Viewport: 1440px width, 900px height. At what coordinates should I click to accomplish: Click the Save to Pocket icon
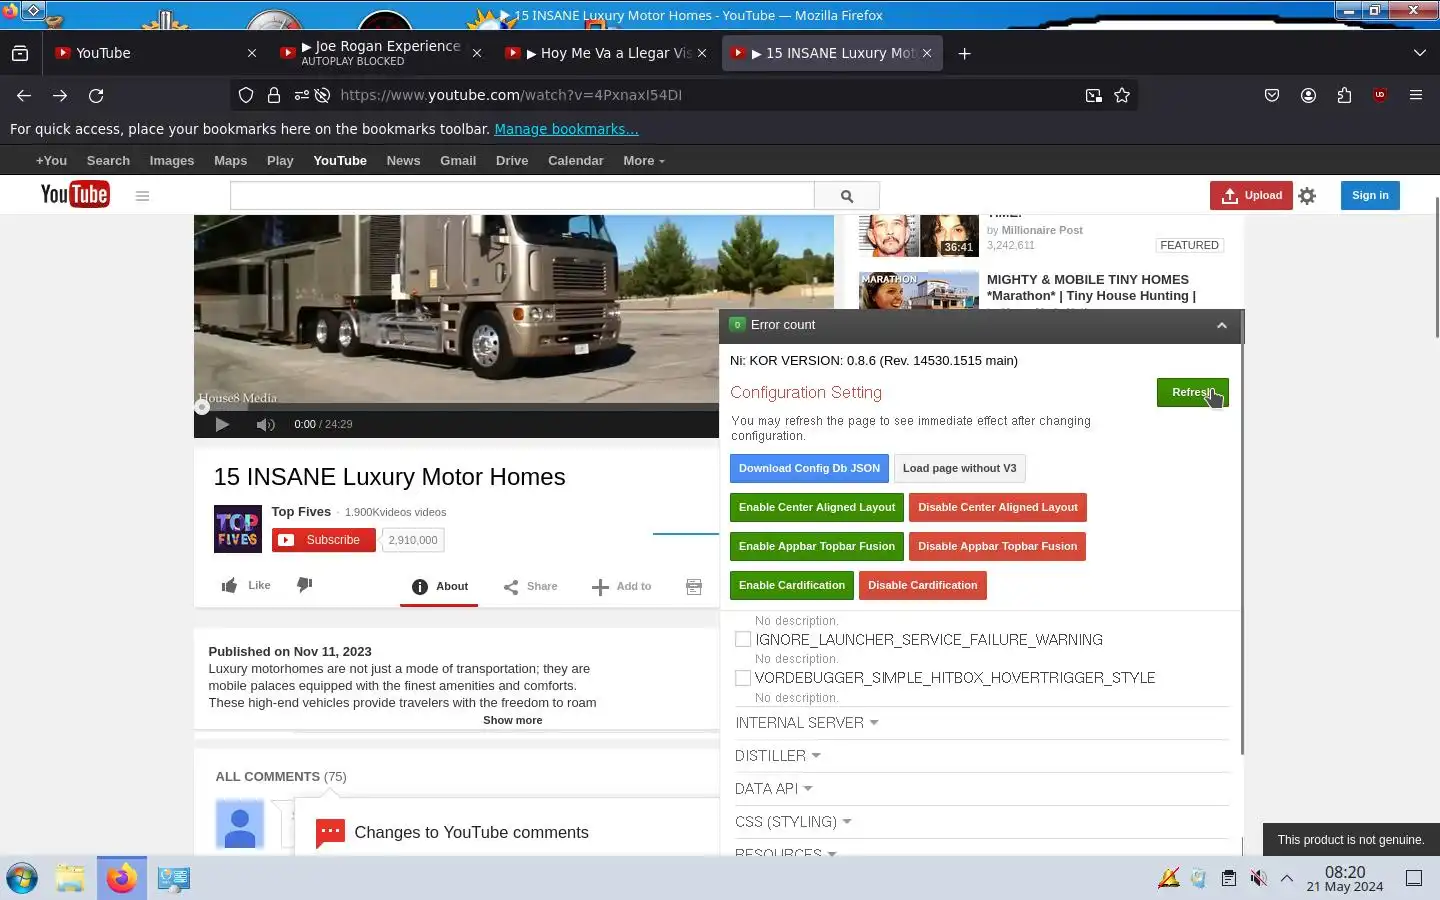tap(1272, 95)
